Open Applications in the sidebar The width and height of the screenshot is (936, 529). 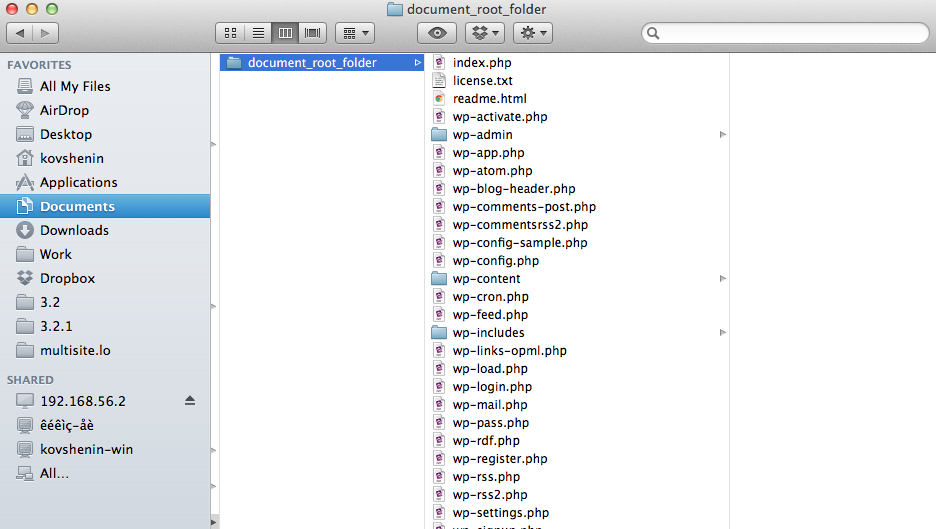pyautogui.click(x=105, y=182)
